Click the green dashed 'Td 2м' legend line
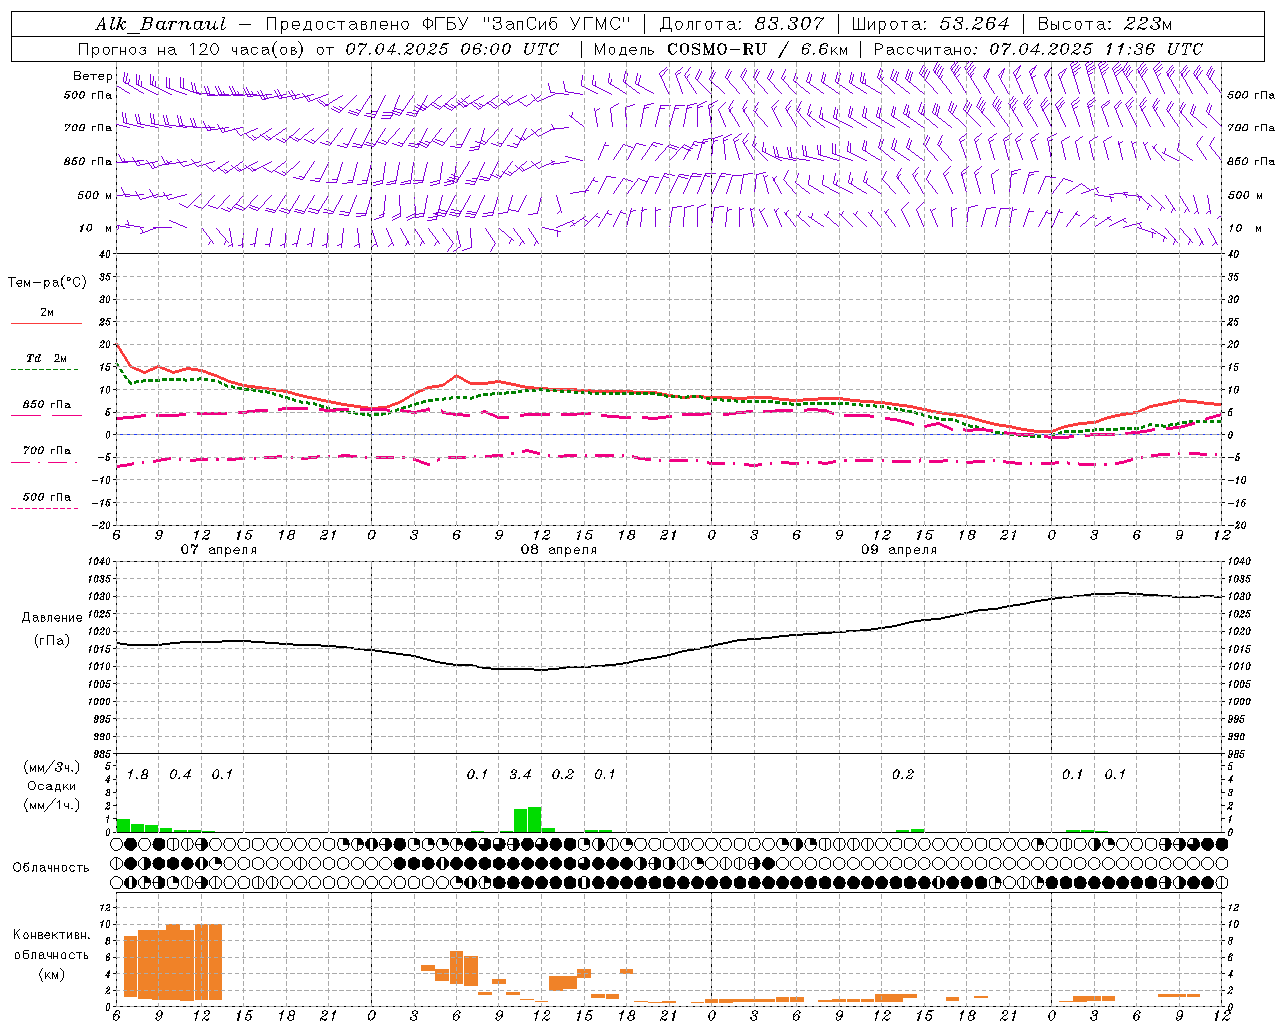 pos(44,370)
